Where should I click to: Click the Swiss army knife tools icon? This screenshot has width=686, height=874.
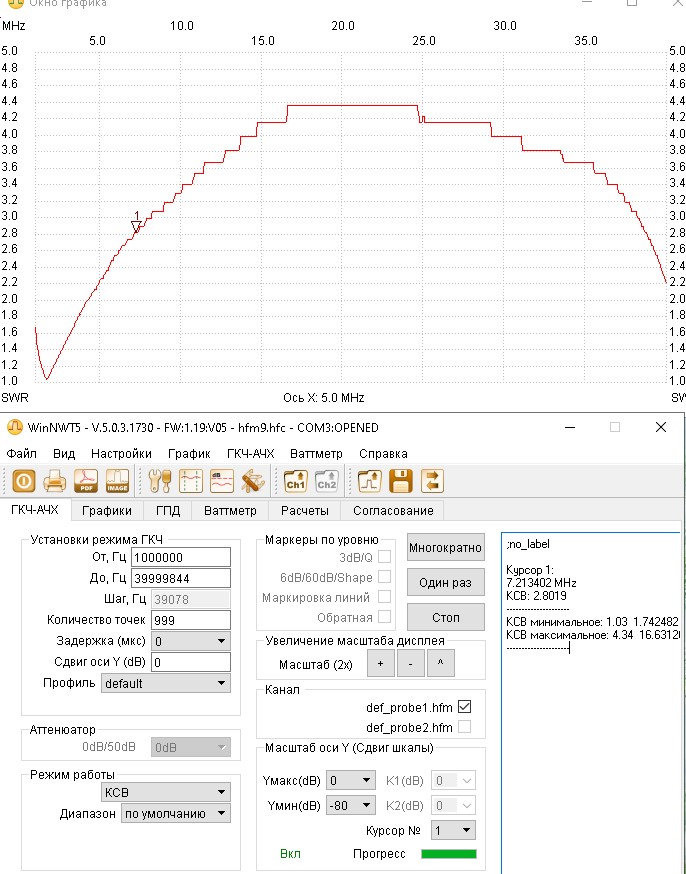point(253,480)
